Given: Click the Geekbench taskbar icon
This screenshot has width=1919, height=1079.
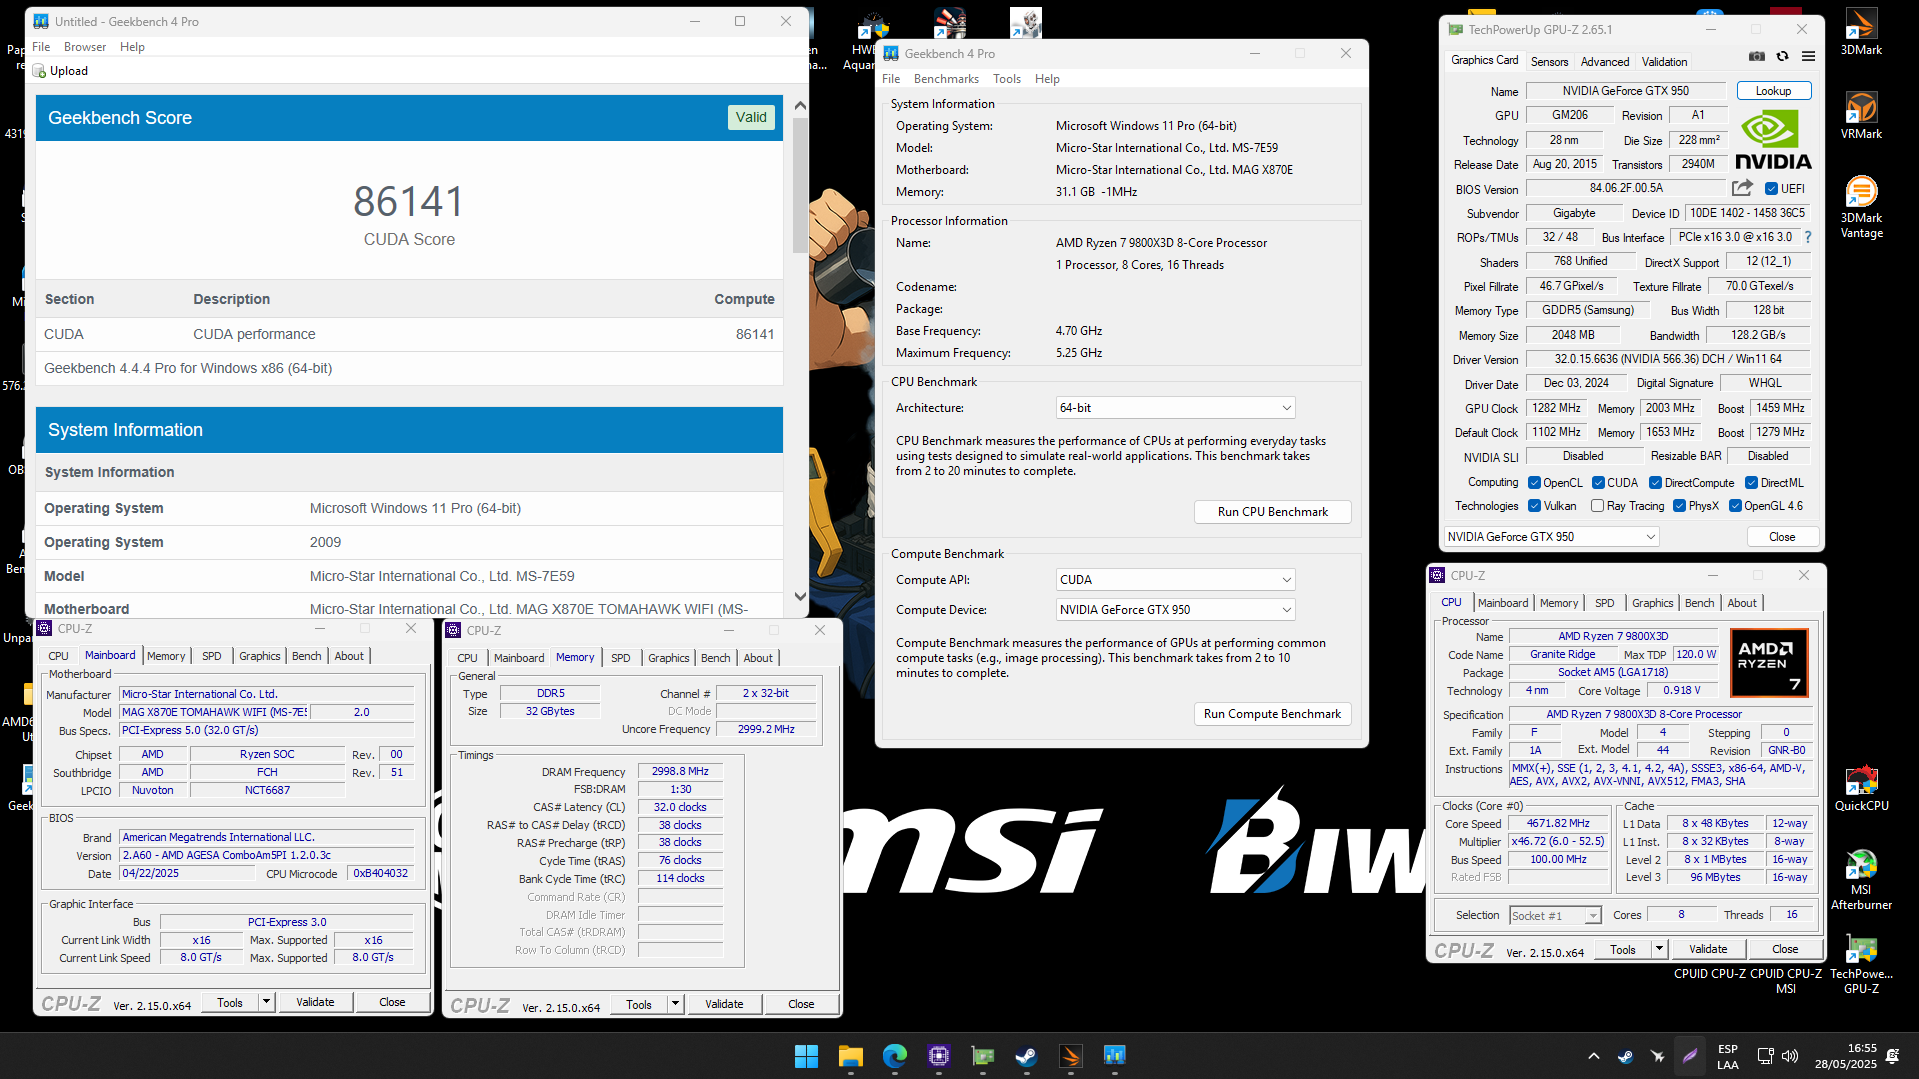Looking at the screenshot, I should pyautogui.click(x=1114, y=1056).
